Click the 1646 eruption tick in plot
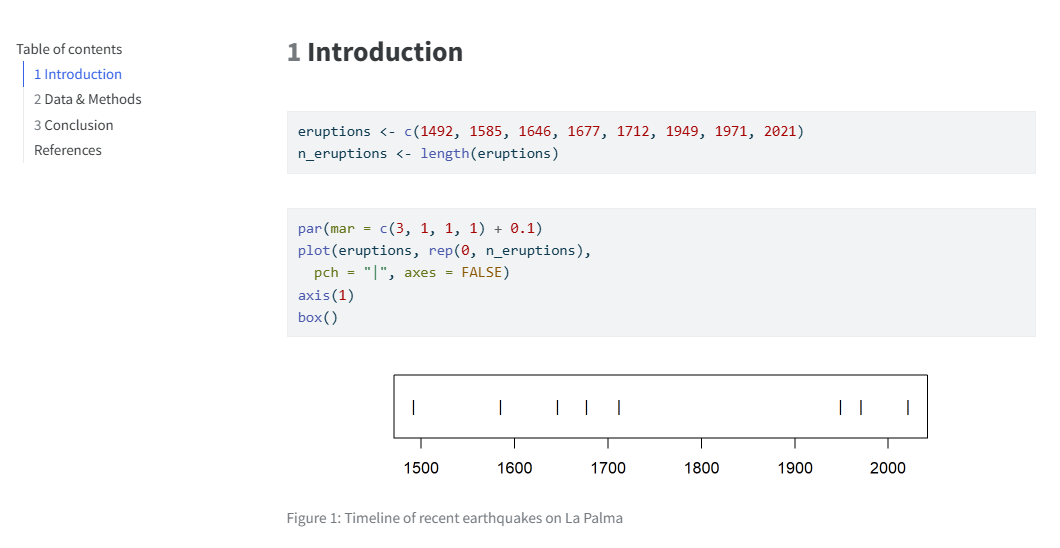1060x548 pixels. pyautogui.click(x=557, y=407)
